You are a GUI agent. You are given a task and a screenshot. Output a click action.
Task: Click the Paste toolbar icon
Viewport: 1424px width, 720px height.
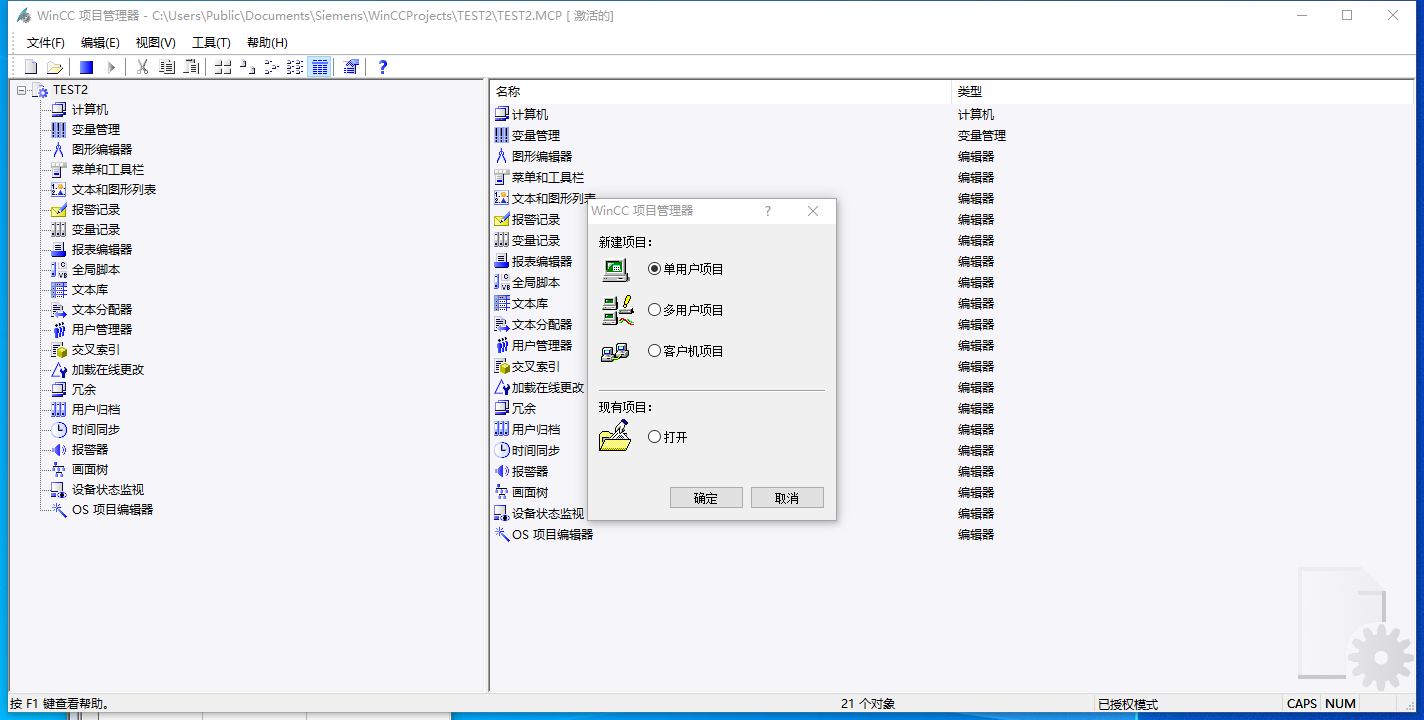(190, 67)
